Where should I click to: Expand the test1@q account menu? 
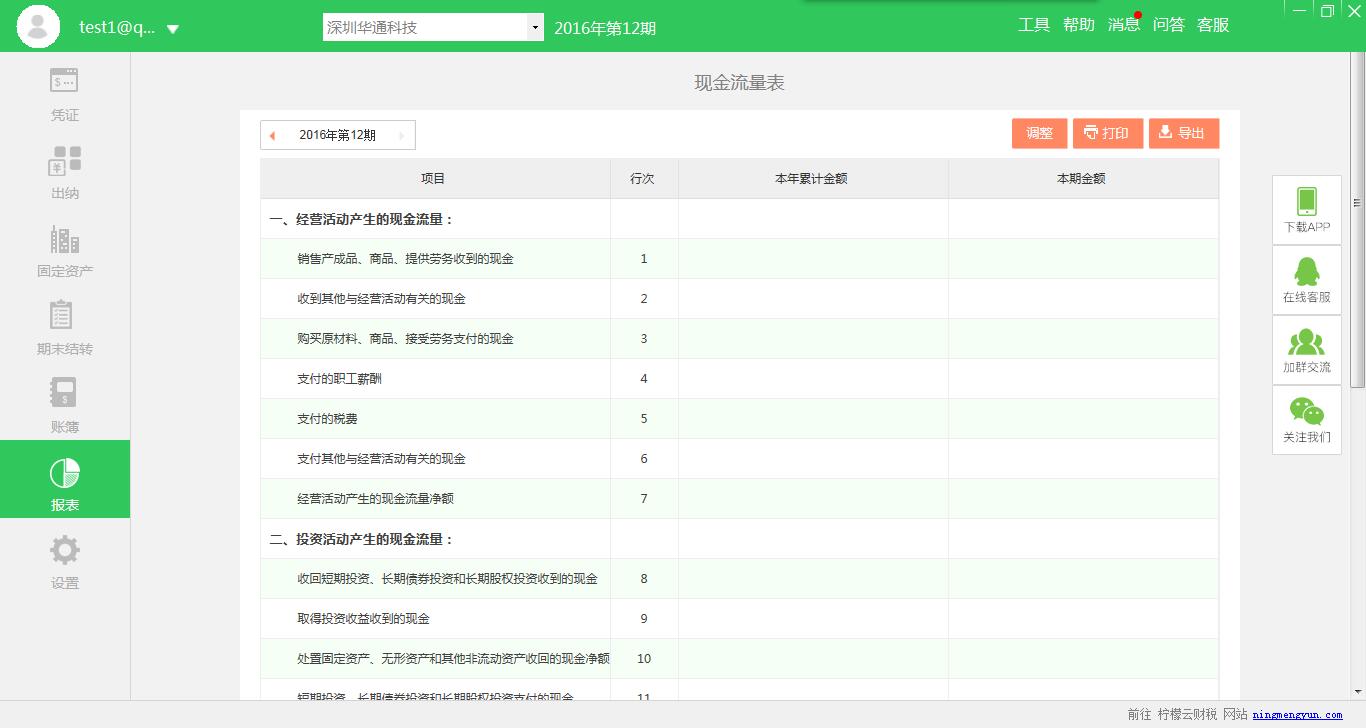[x=120, y=28]
